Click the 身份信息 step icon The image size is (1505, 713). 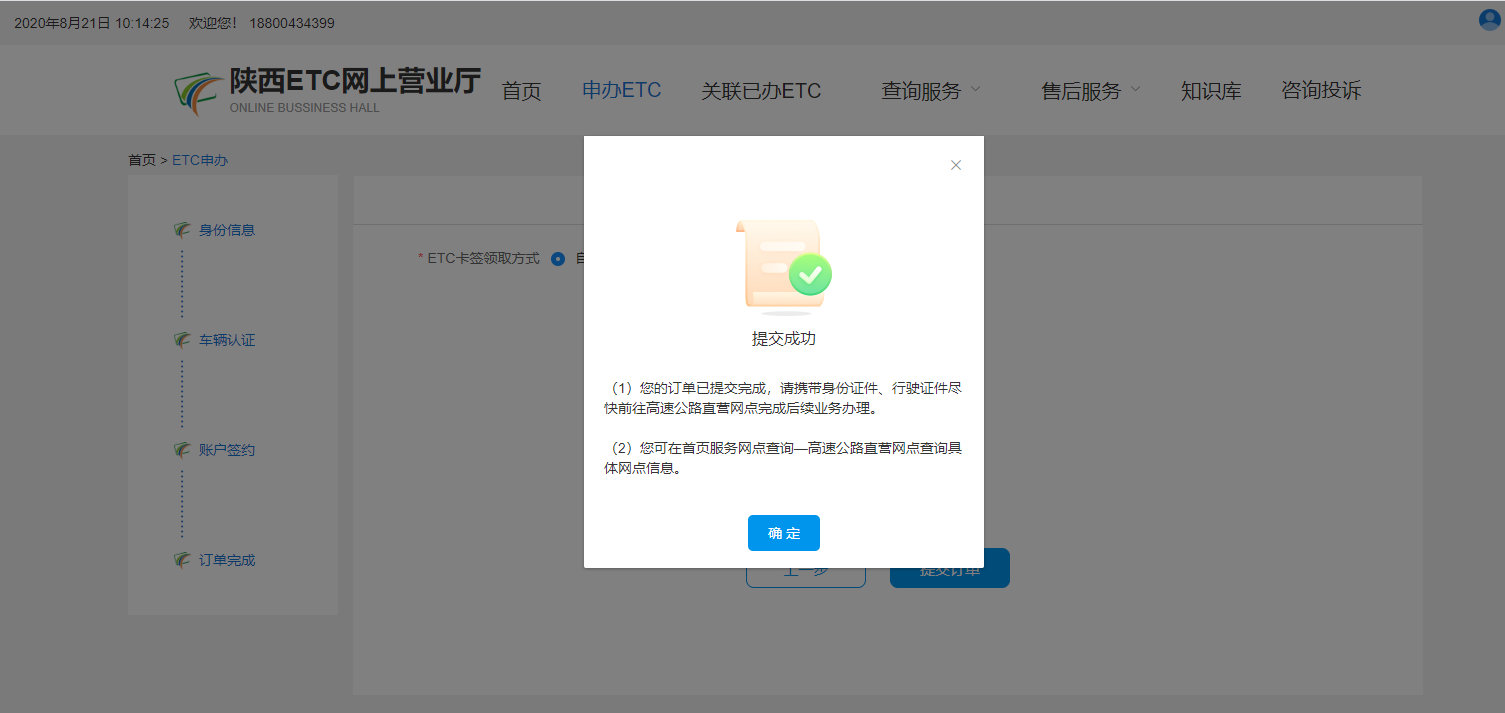tap(181, 230)
